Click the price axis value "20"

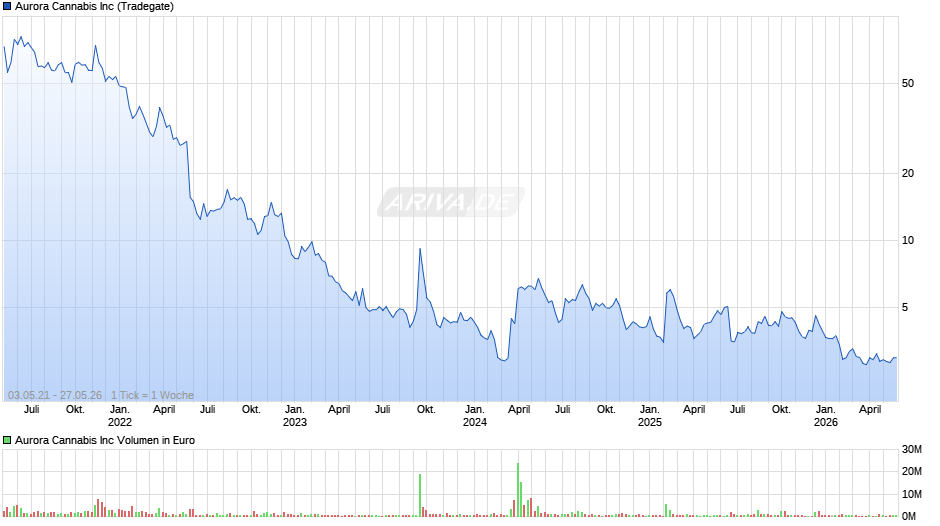(x=908, y=173)
